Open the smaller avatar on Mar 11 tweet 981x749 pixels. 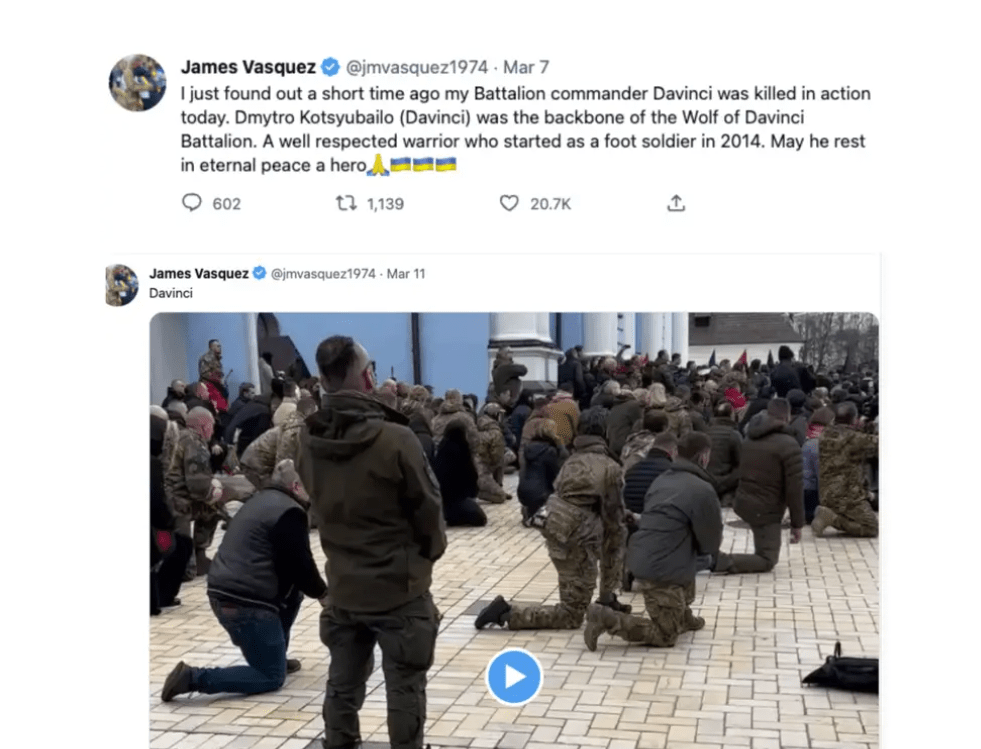pos(122,285)
